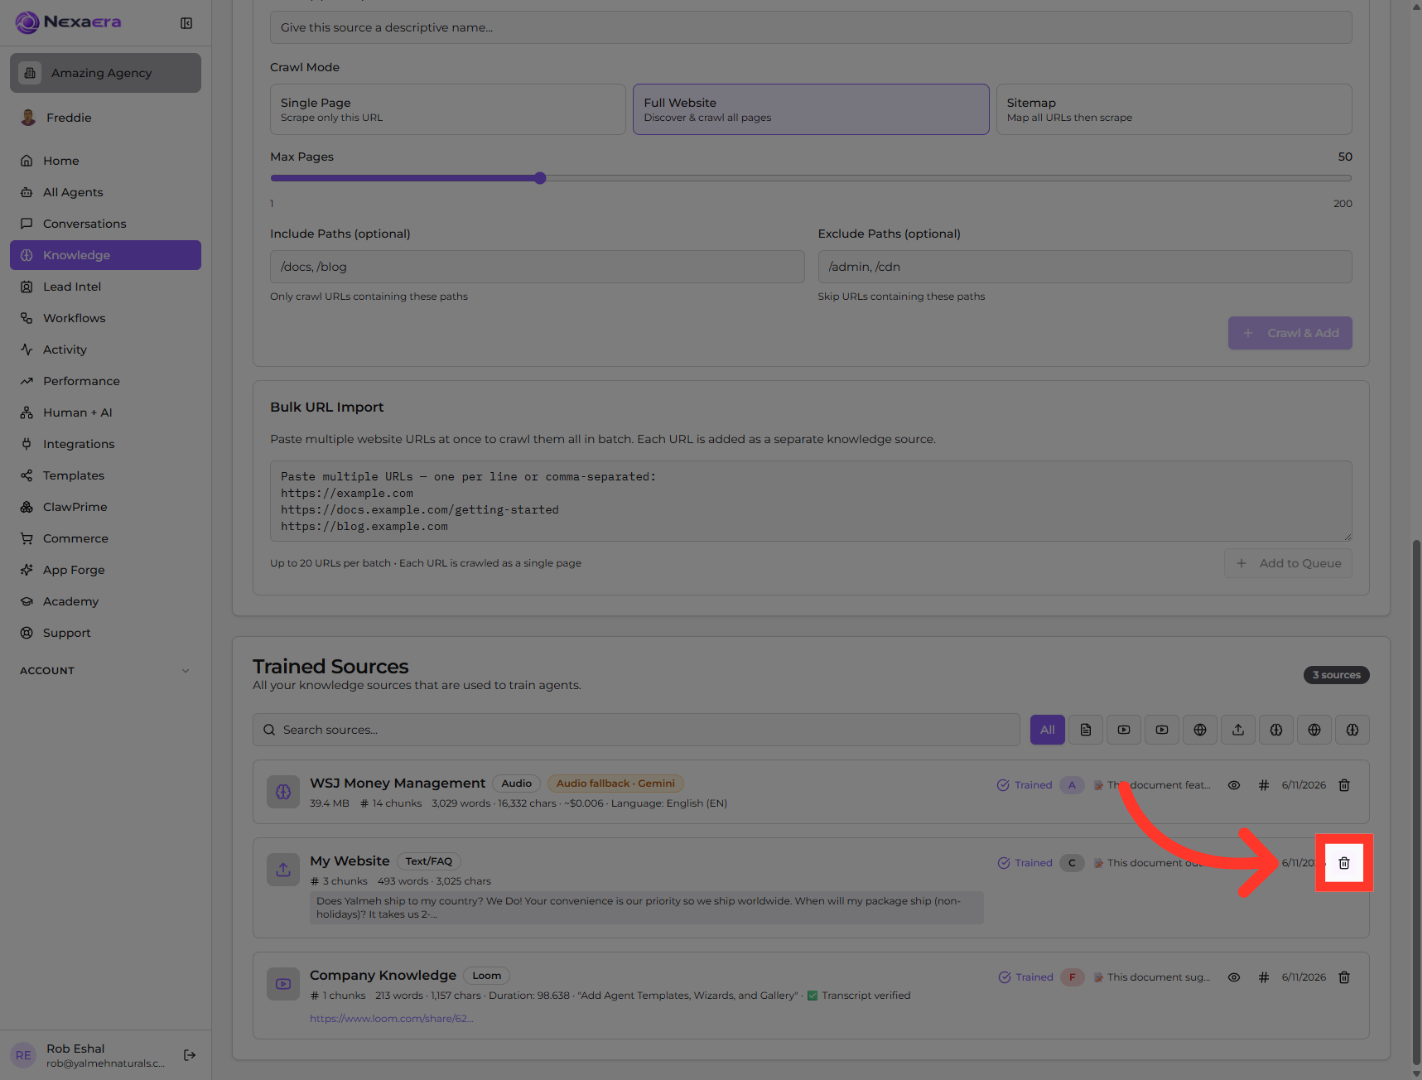This screenshot has height=1080, width=1422.
Task: Collapse the sidebar using the panel icon
Action: (186, 23)
